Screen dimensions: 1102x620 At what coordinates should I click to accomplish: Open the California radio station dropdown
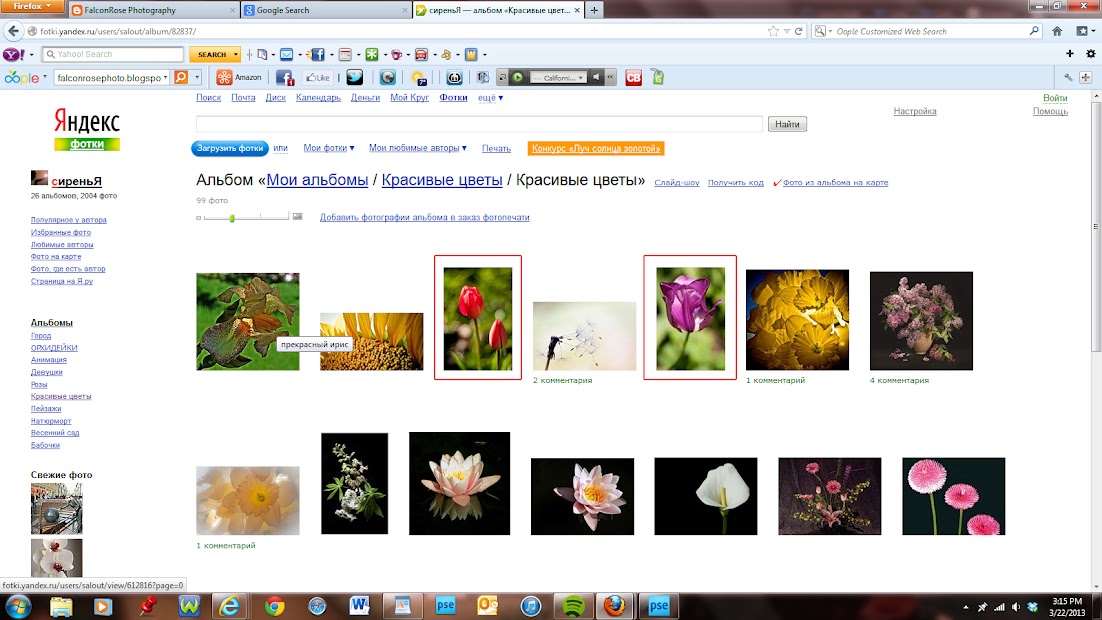(559, 77)
